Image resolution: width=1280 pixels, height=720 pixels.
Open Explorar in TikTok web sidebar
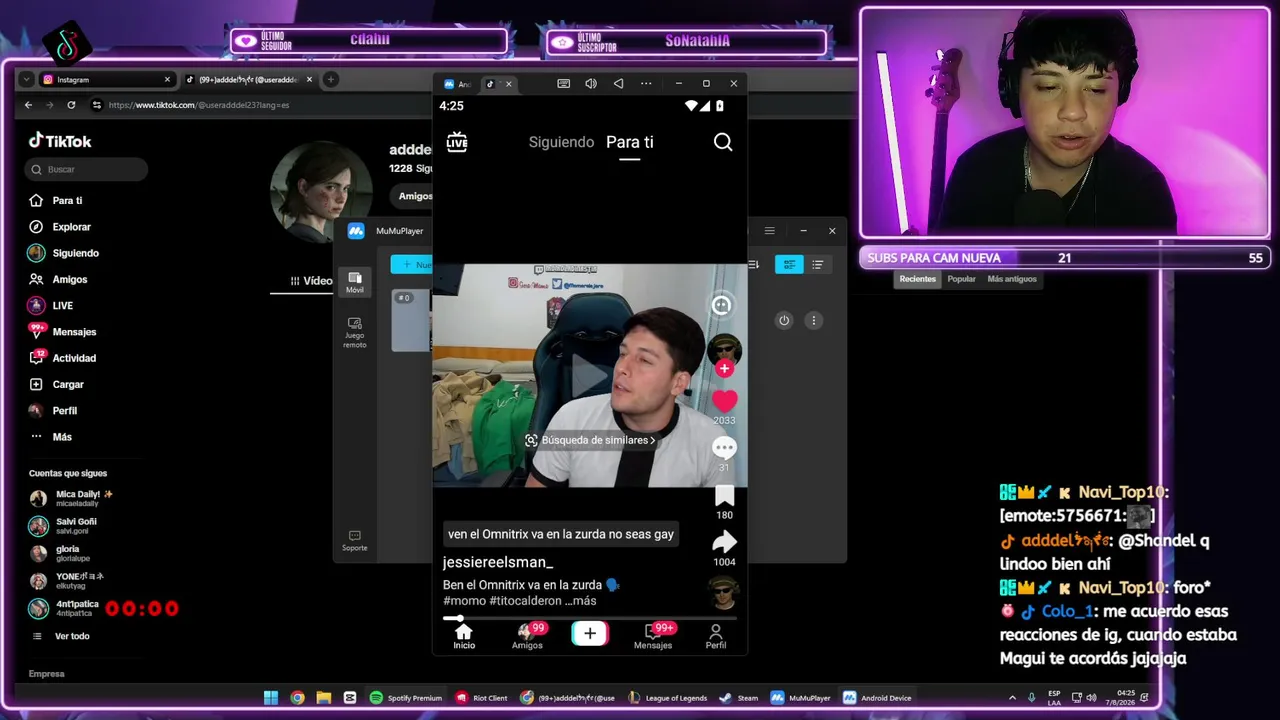[x=71, y=227]
